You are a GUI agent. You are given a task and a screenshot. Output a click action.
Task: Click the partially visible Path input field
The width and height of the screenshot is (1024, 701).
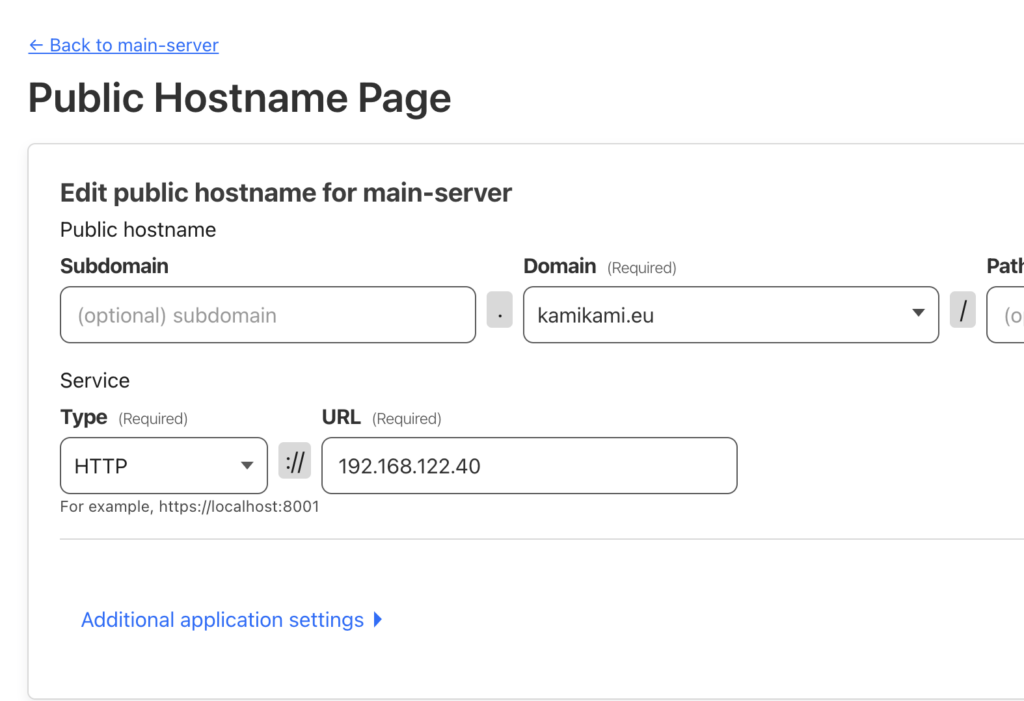click(1006, 315)
